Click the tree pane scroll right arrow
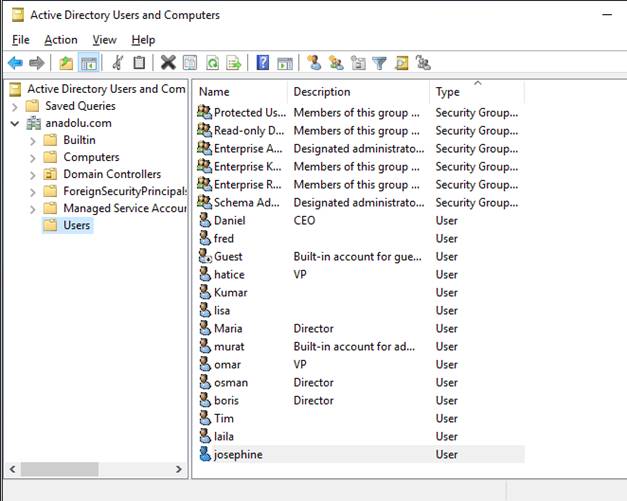Image resolution: width=627 pixels, height=501 pixels. pos(179,469)
